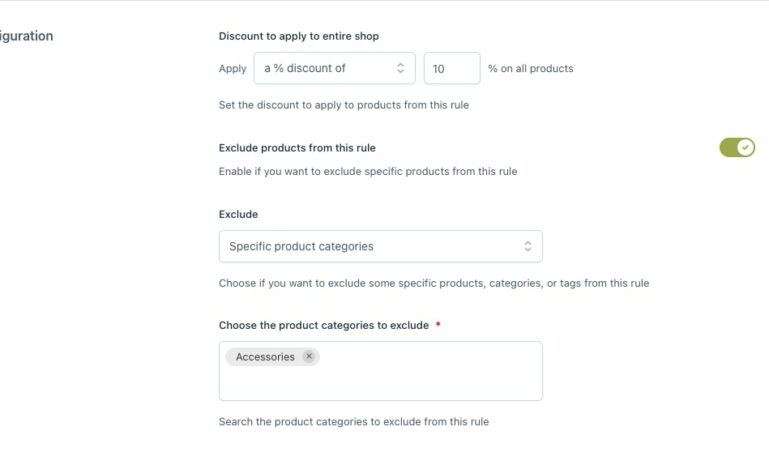Click inside the product categories search box

tap(380, 383)
